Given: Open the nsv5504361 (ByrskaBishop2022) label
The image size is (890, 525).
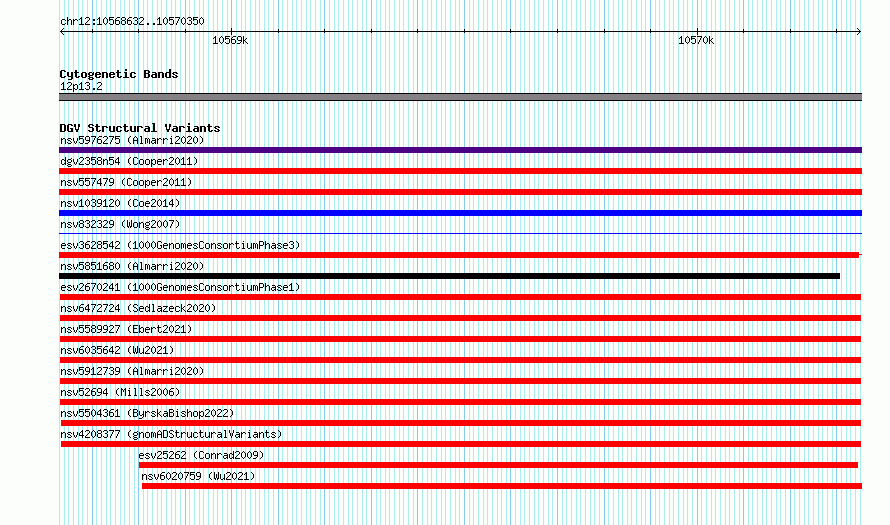Looking at the screenshot, I should pyautogui.click(x=147, y=413).
